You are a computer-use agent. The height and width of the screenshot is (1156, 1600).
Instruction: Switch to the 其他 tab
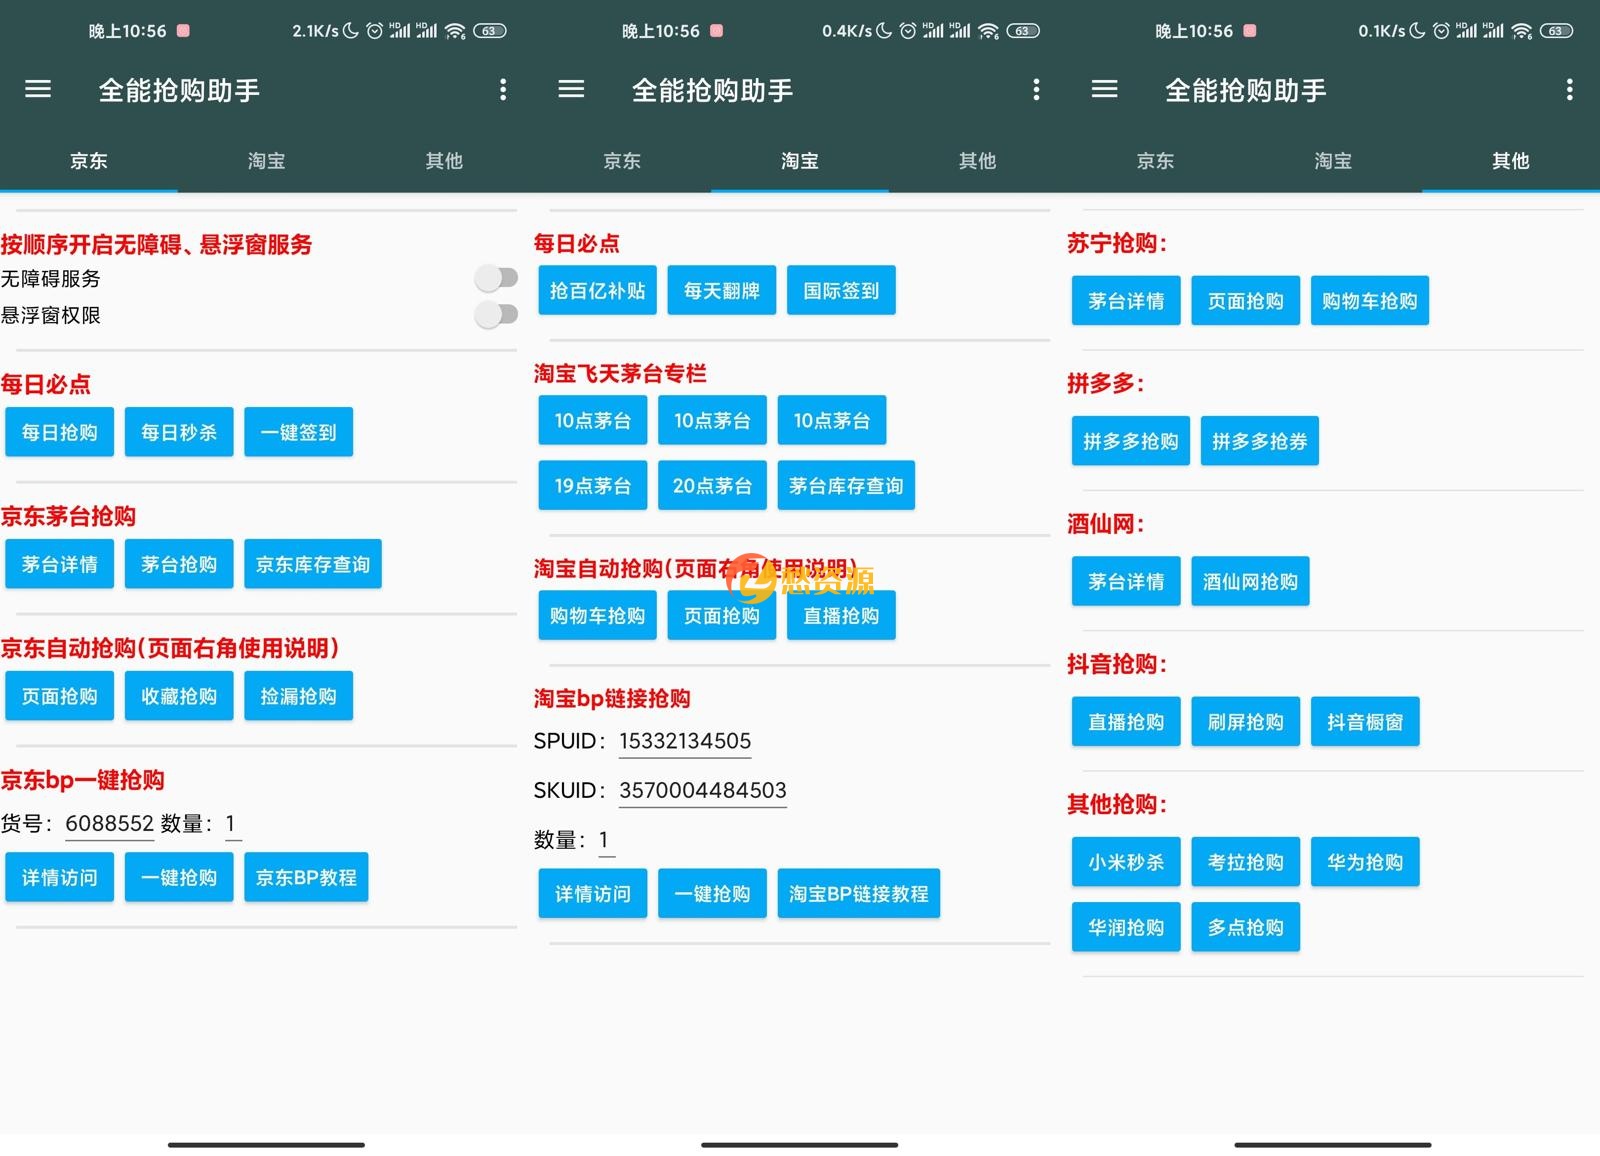[x=444, y=161]
